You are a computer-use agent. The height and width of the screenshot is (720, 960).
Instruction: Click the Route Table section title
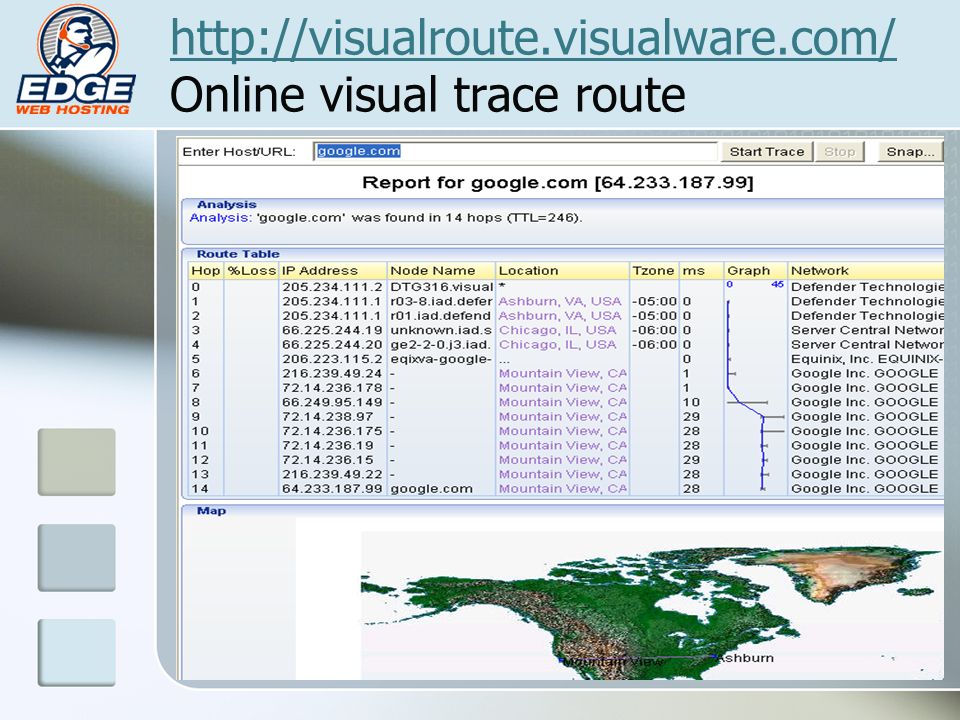tap(238, 253)
